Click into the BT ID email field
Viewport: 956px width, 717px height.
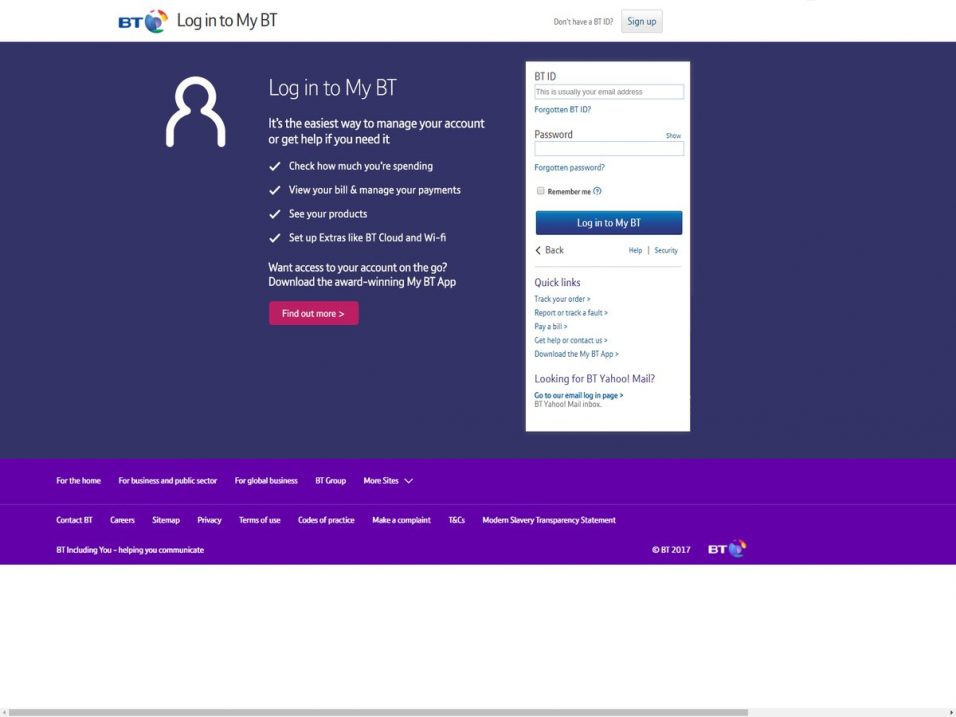point(608,92)
